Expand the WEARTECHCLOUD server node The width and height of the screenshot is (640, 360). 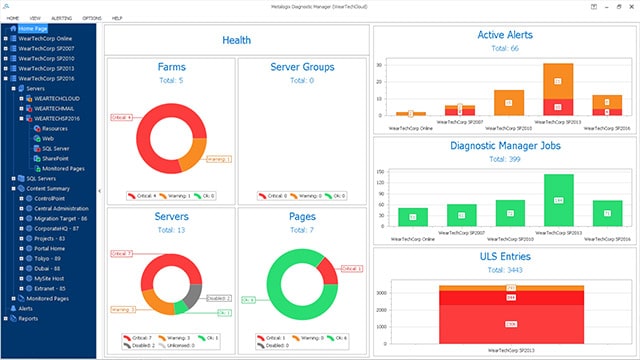click(x=21, y=98)
